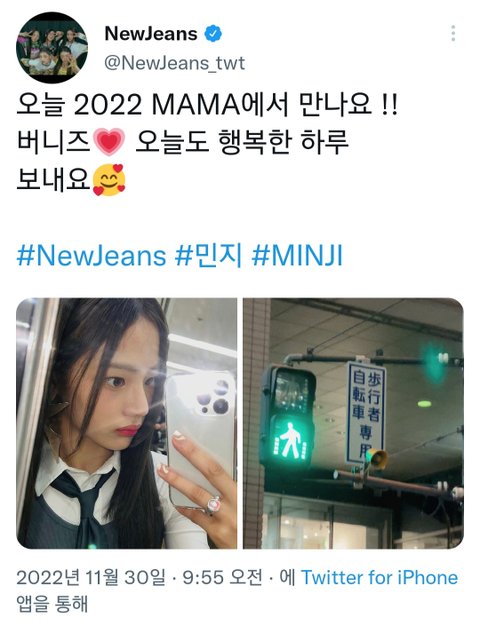Click the pink heart emoji after 버니즈
Image resolution: width=480 pixels, height=625 pixels.
pos(108,142)
